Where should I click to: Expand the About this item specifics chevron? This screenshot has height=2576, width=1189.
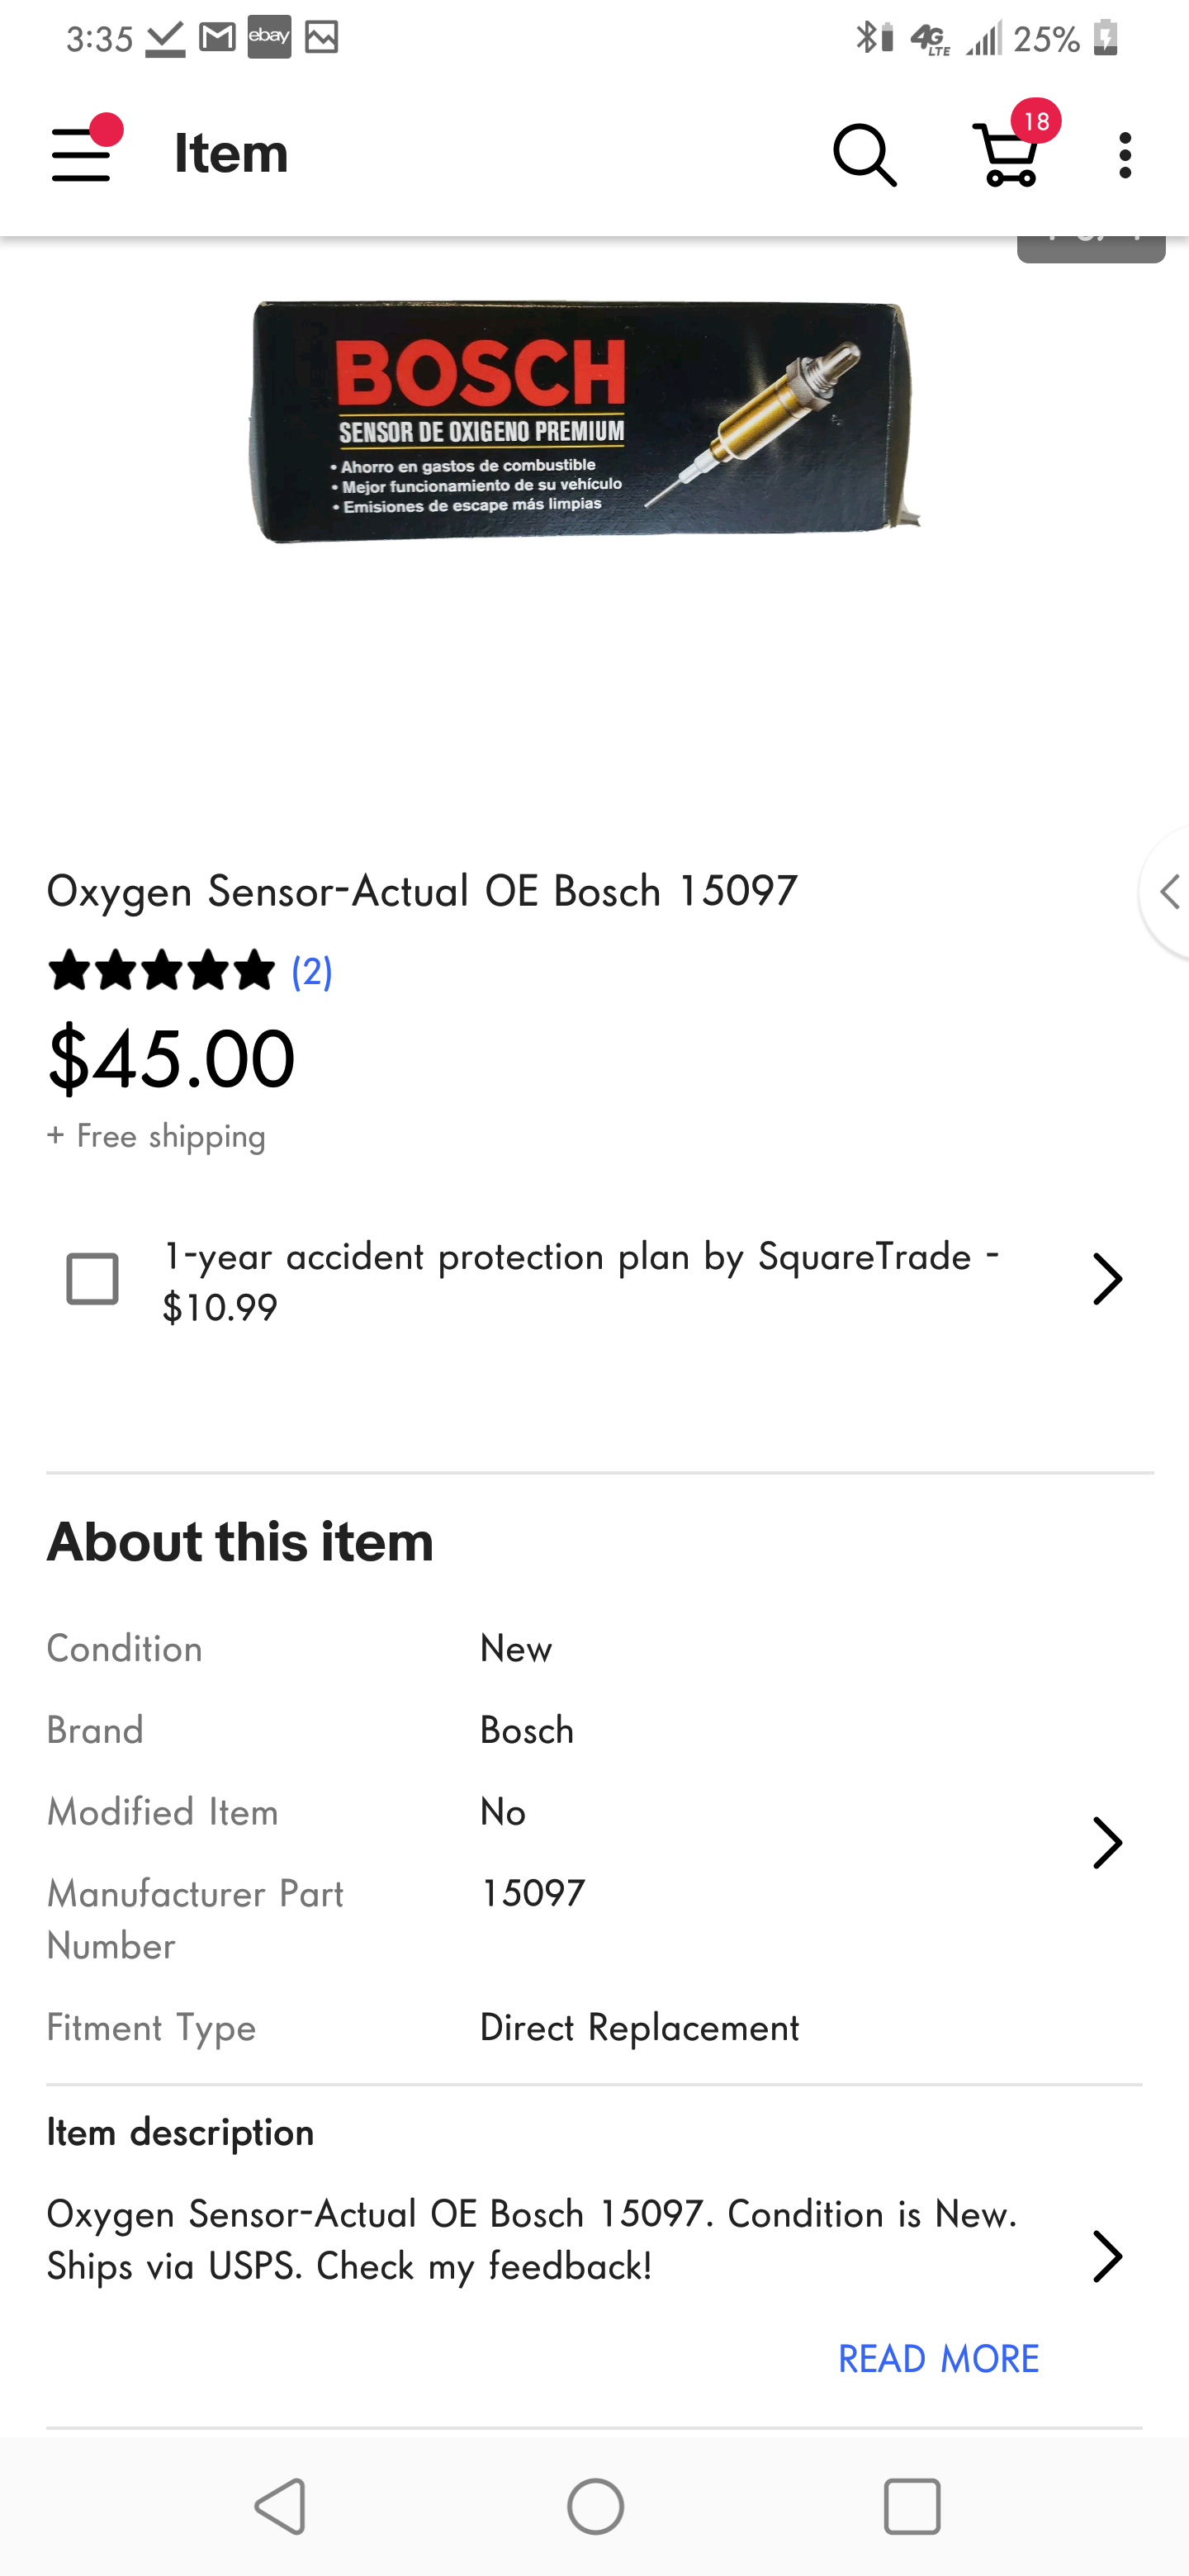(1107, 1842)
